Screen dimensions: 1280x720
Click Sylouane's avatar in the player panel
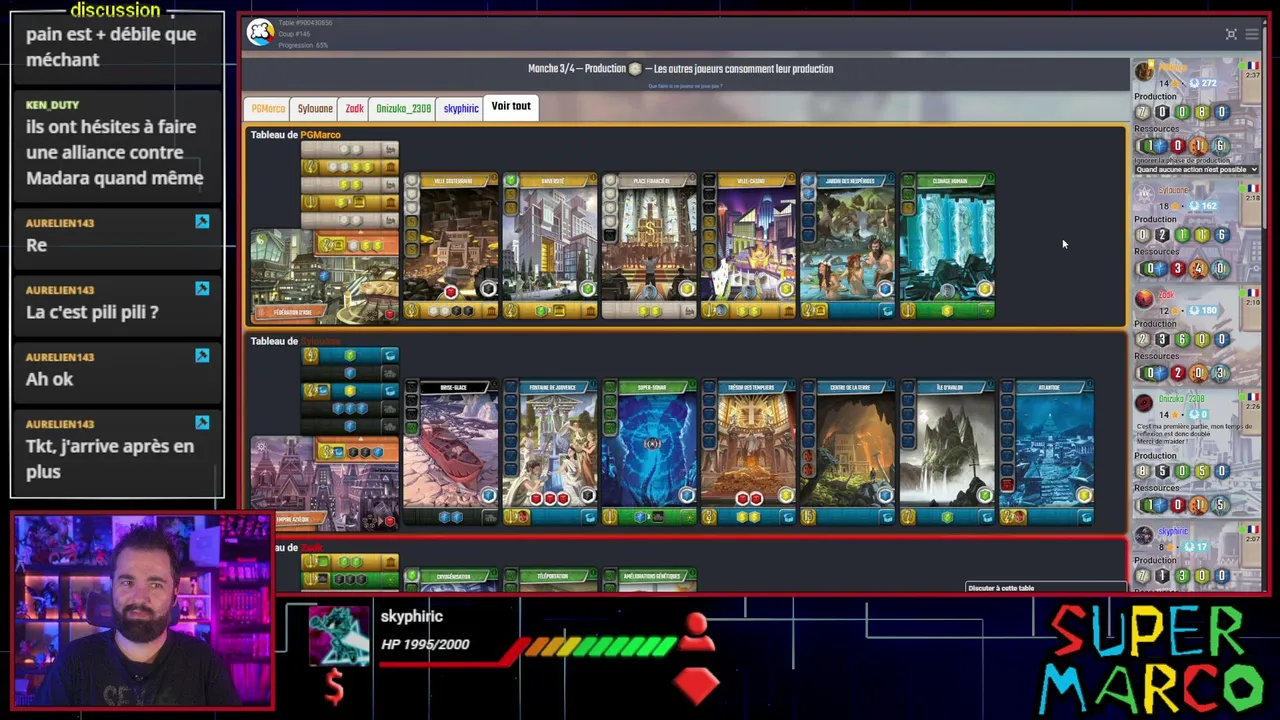click(1144, 194)
